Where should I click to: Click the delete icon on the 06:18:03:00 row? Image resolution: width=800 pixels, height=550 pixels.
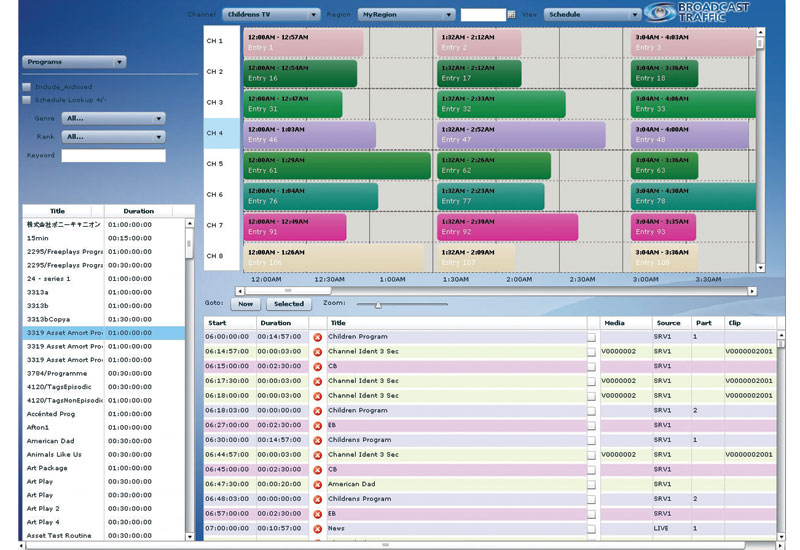(x=317, y=411)
